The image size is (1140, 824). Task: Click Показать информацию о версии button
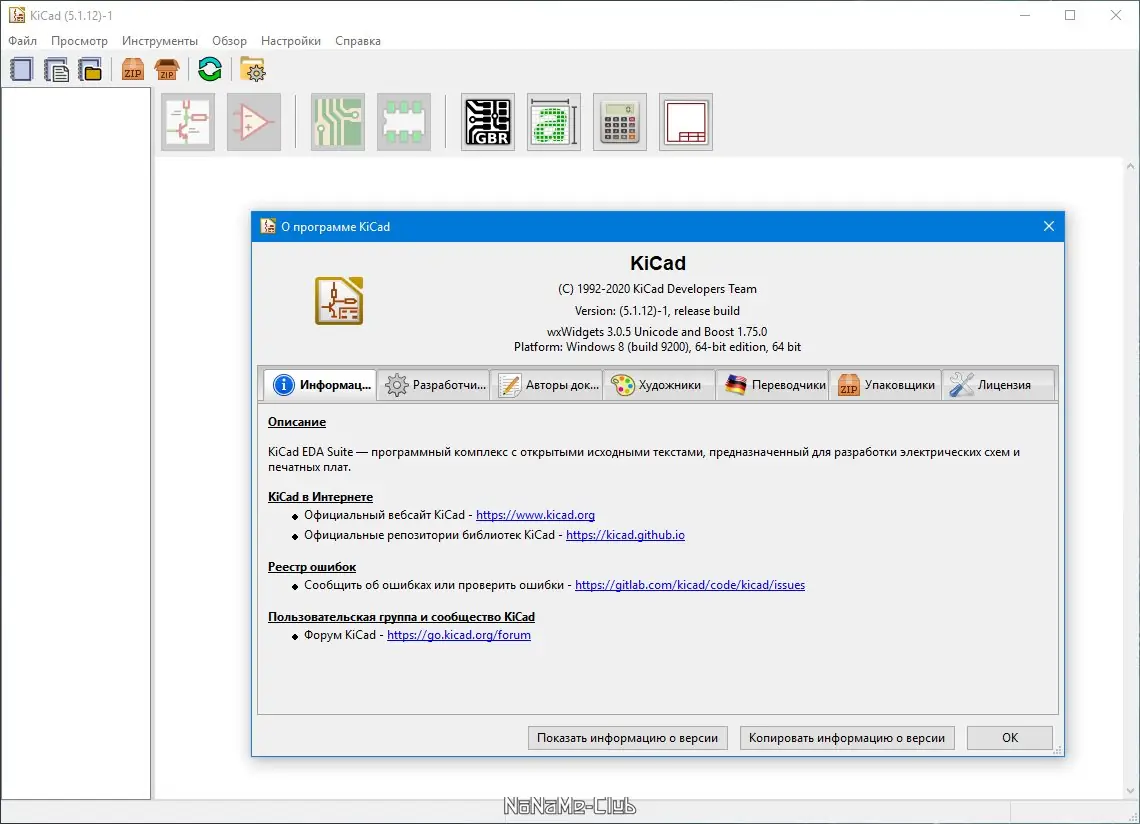[627, 737]
